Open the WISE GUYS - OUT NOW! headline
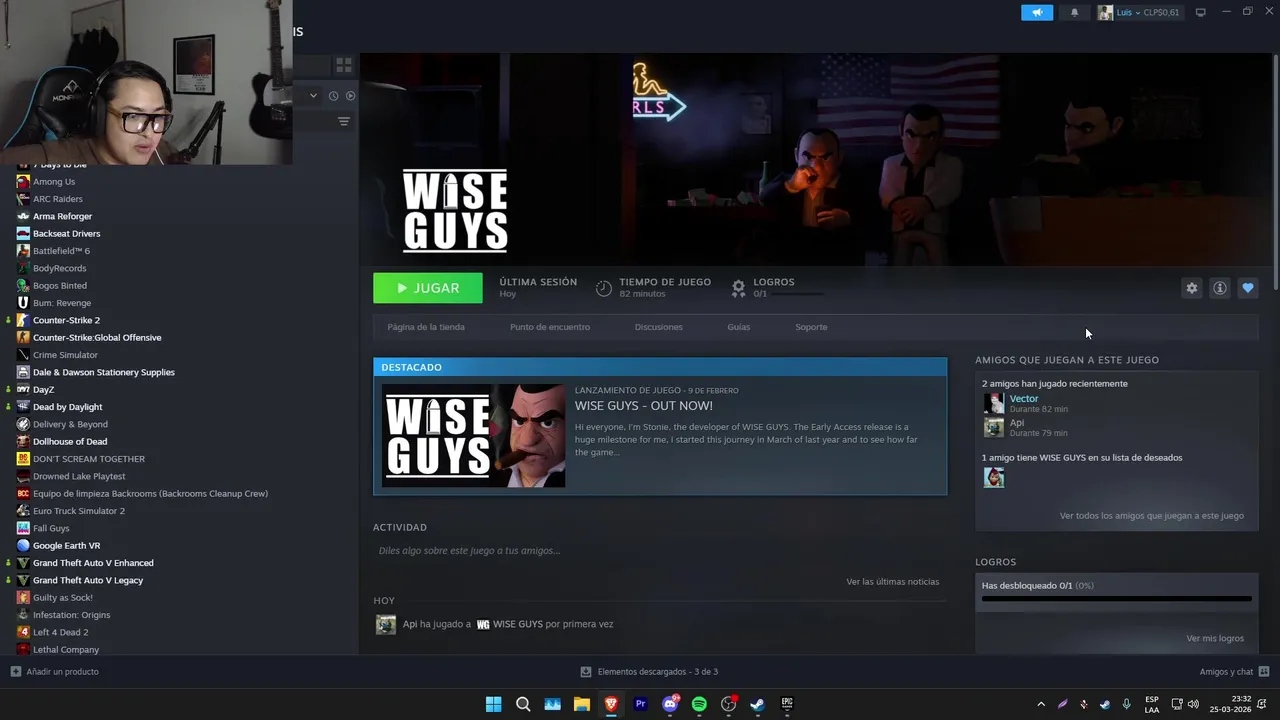This screenshot has height=720, width=1280. coord(644,406)
